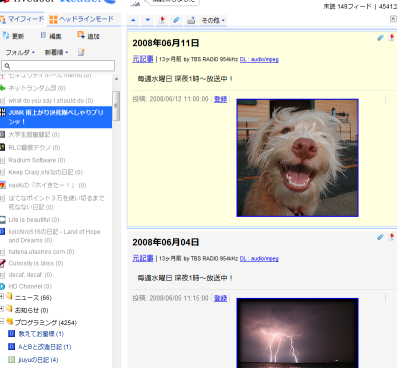
Task: Click the clip icon in the top toolbar
Action: (x=176, y=20)
